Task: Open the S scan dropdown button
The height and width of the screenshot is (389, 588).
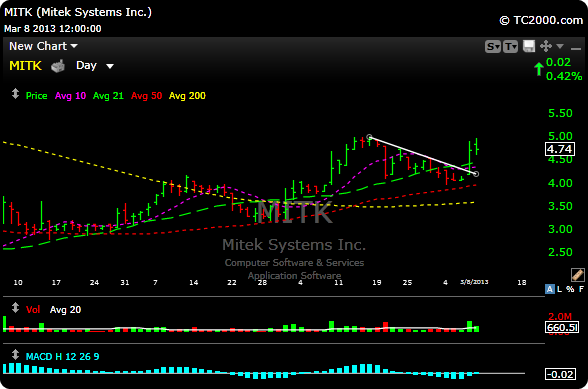Action: 493,47
